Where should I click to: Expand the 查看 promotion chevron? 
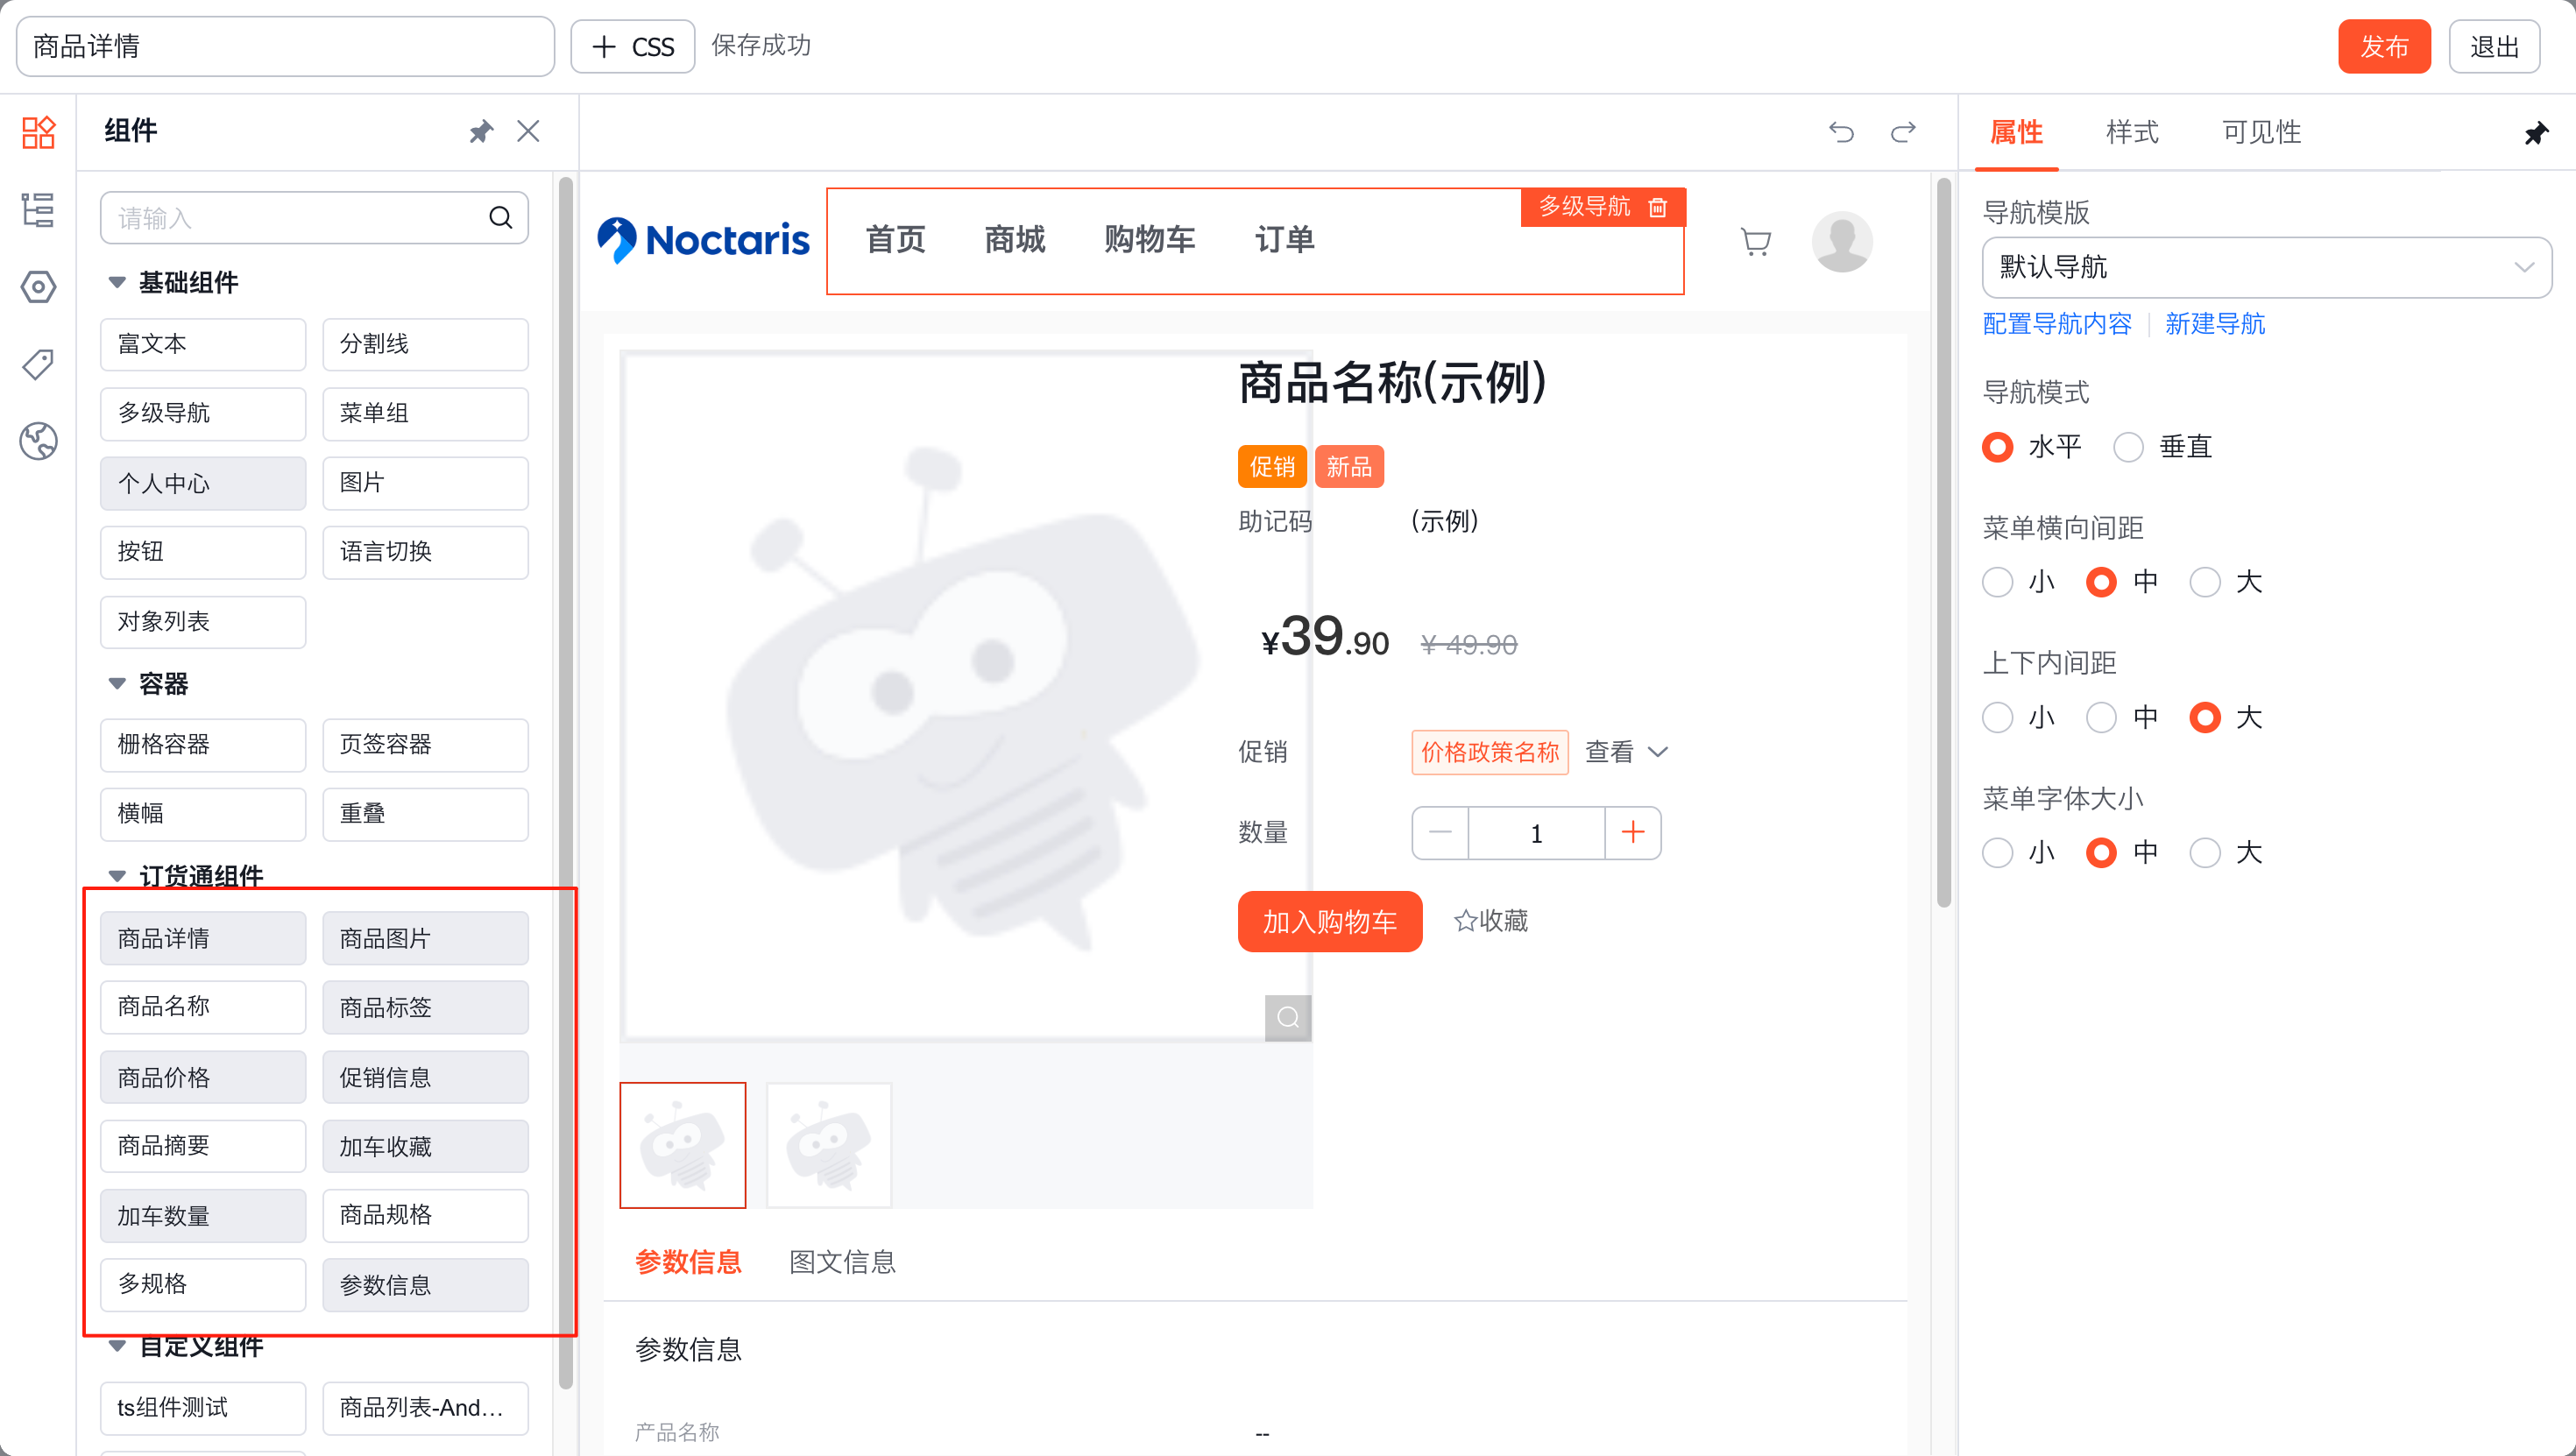[x=1657, y=751]
